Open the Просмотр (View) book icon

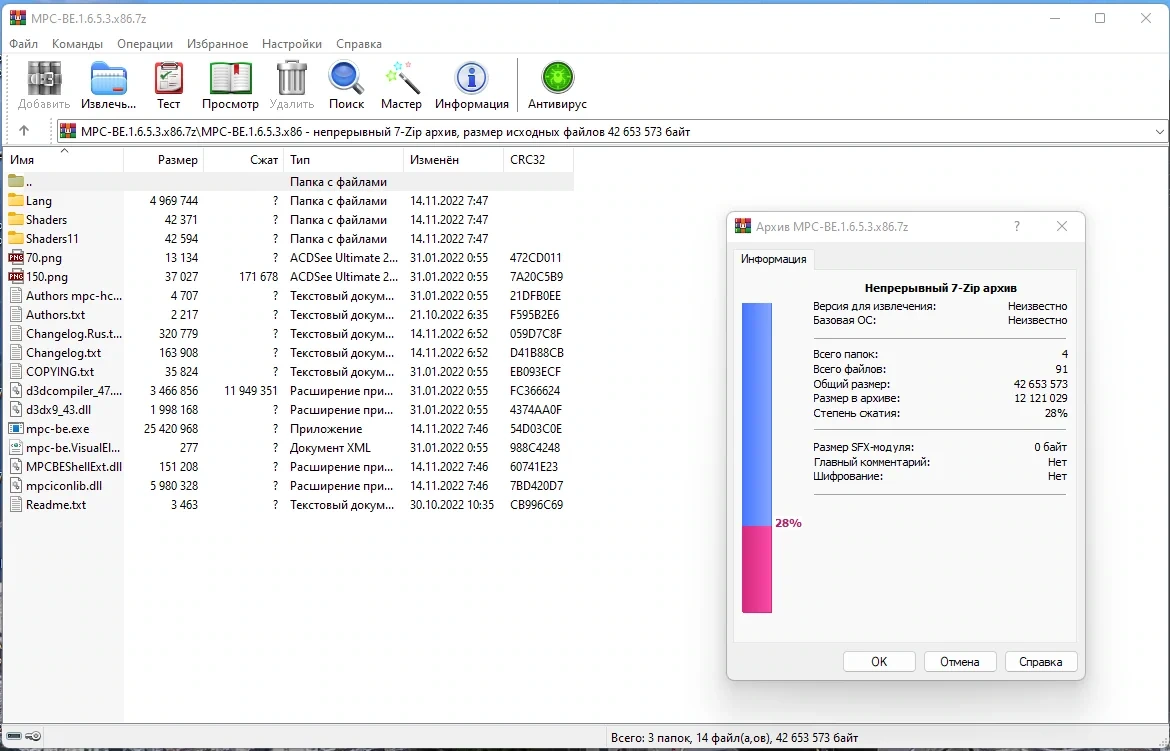click(x=231, y=78)
